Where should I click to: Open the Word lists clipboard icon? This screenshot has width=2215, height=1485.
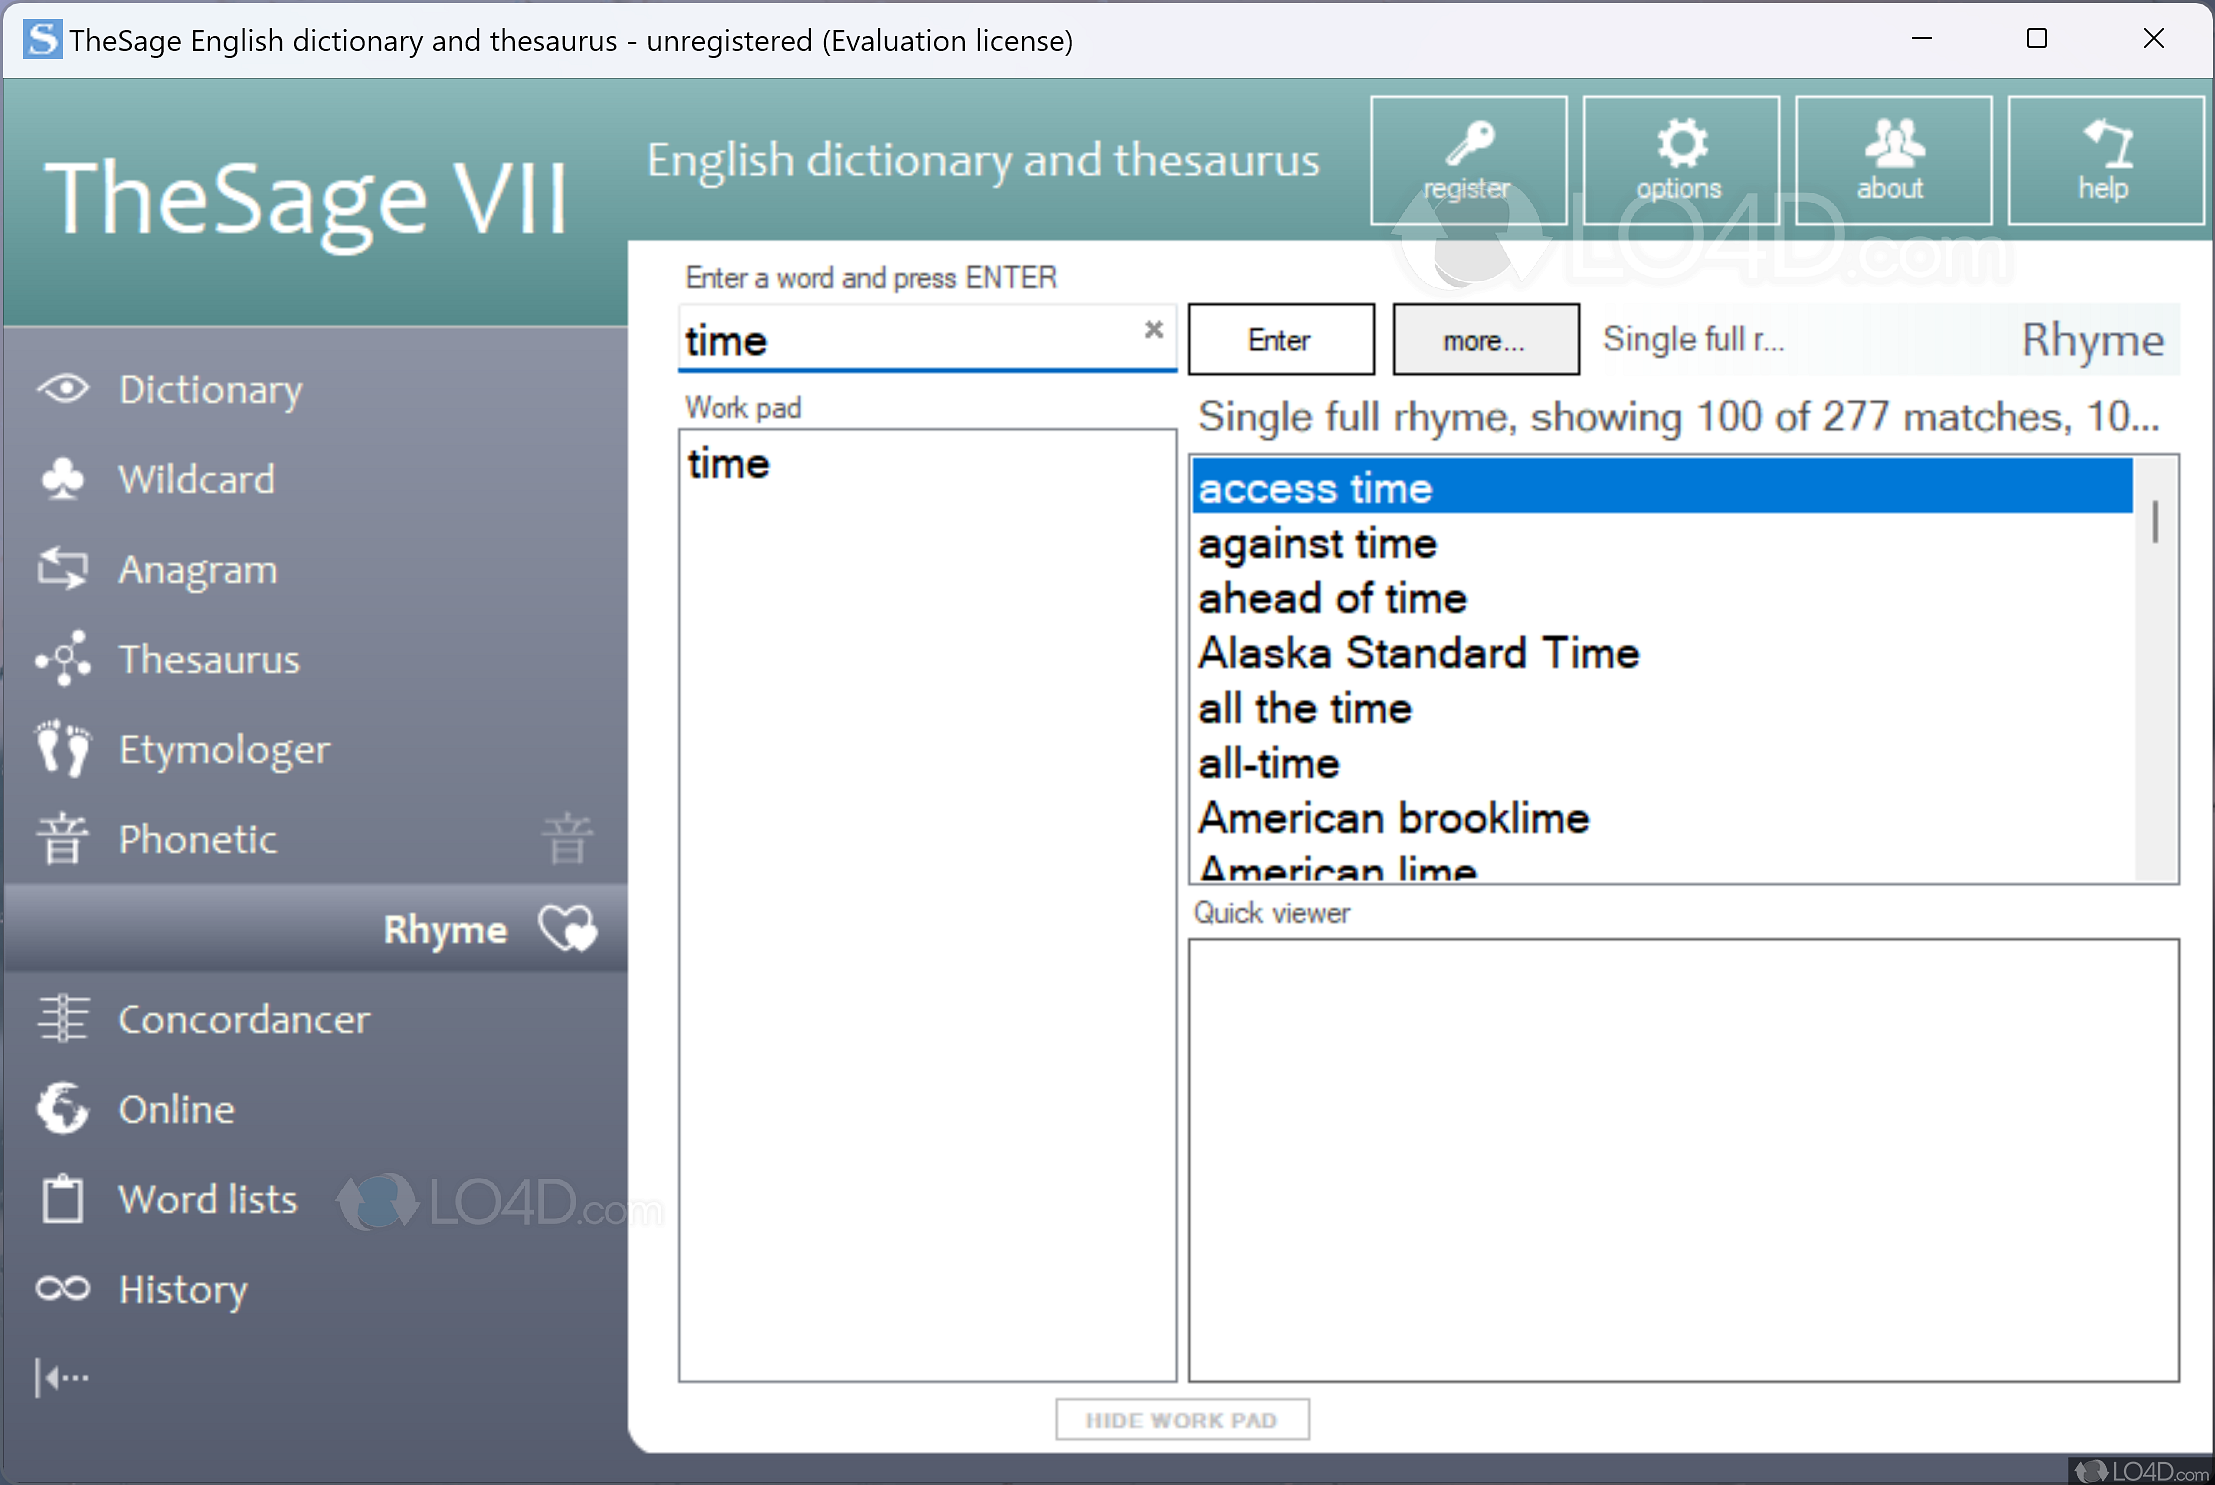coord(63,1199)
